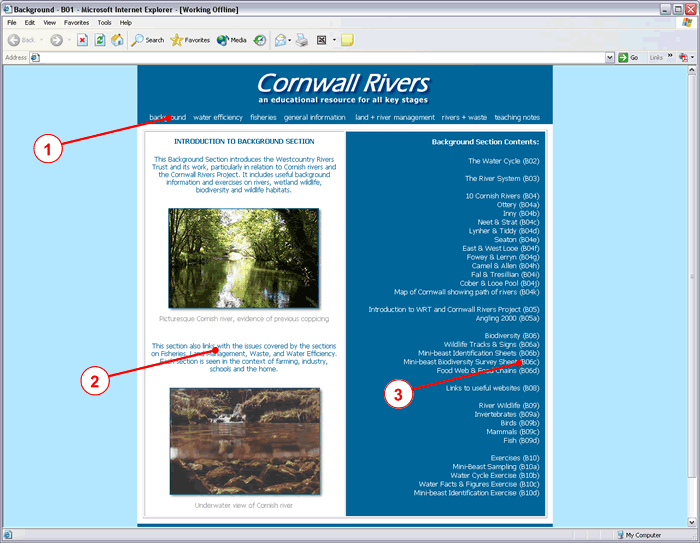Open the Media pane

(x=231, y=40)
